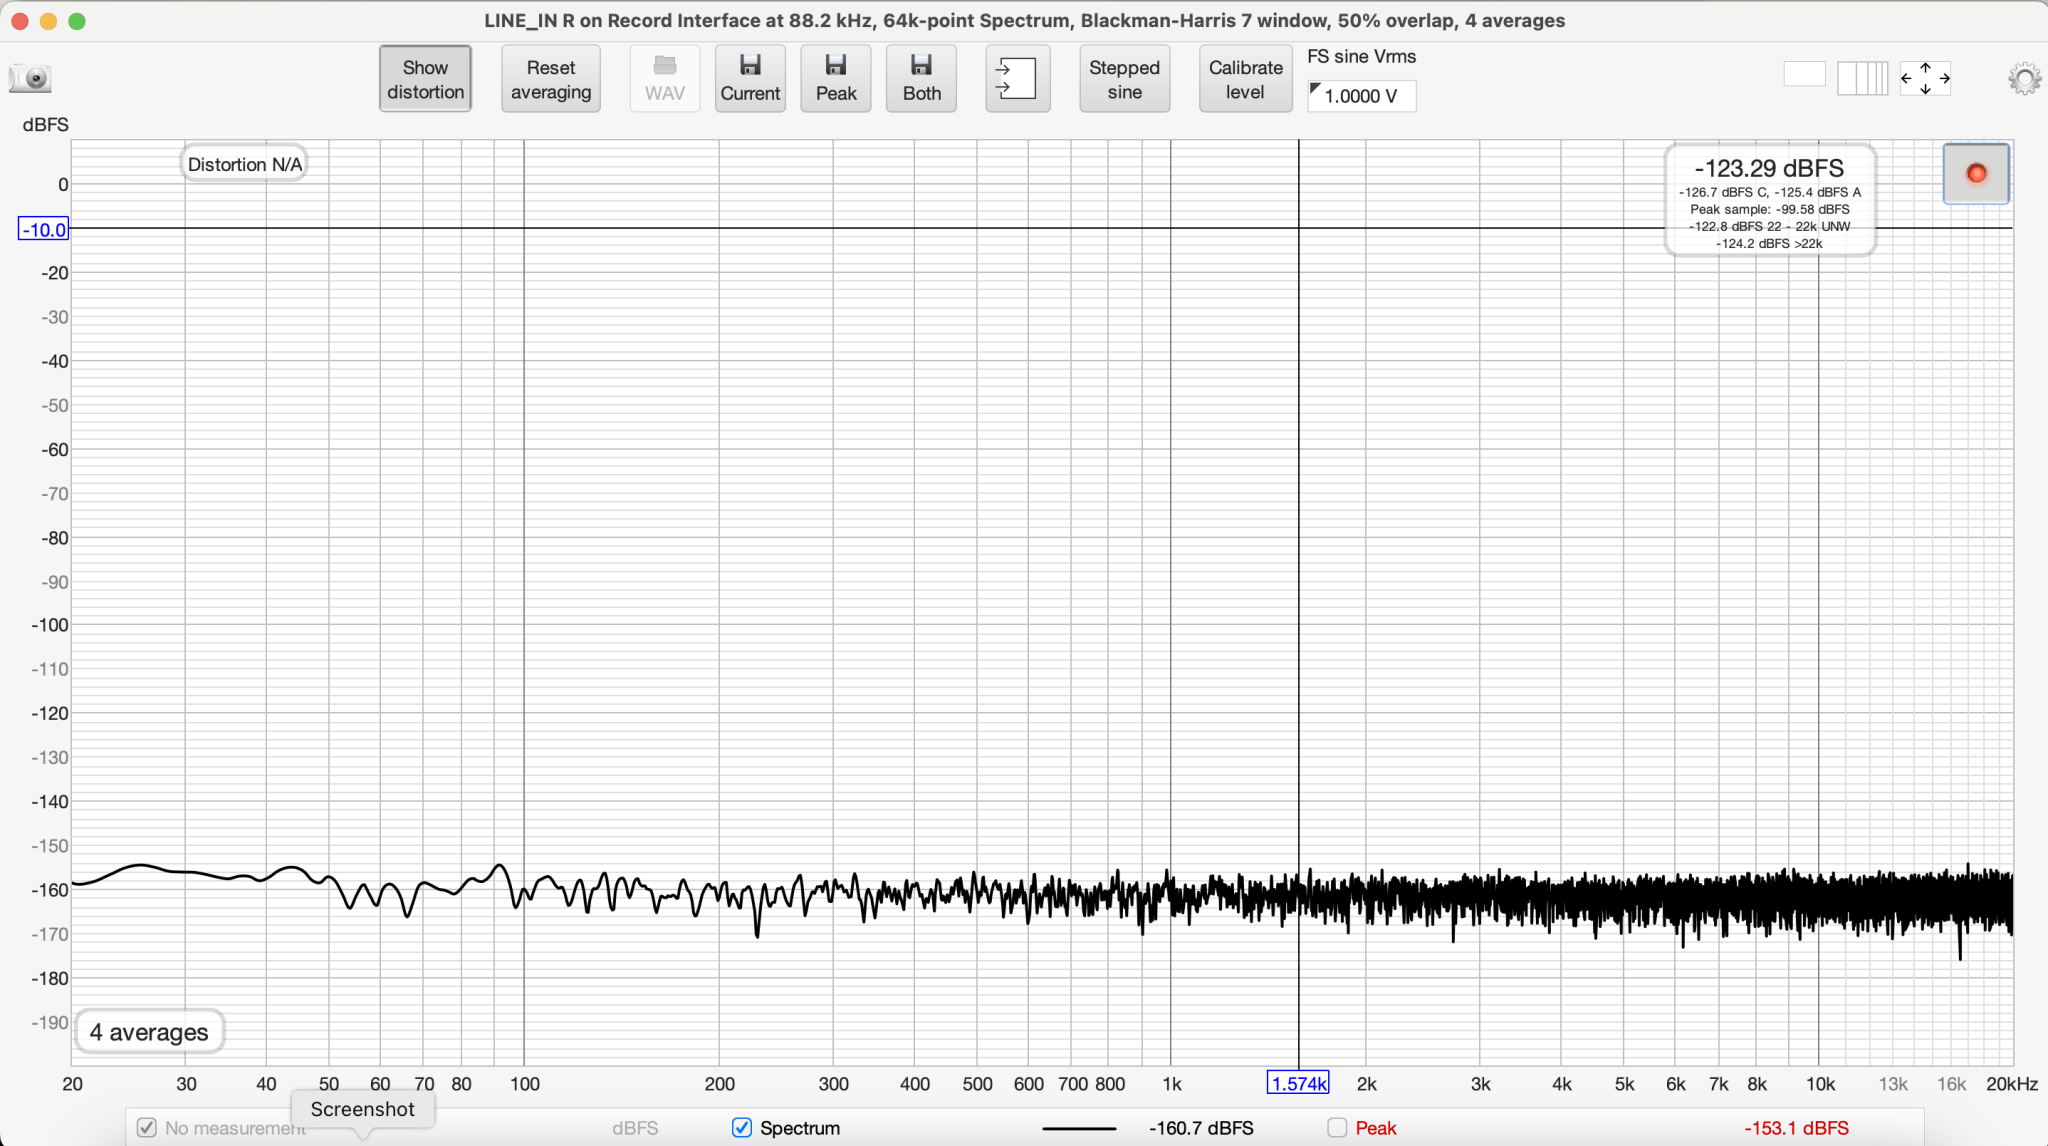Click the -160.7 dBFS spectrum value
Viewport: 2048px width, 1146px height.
[1201, 1128]
